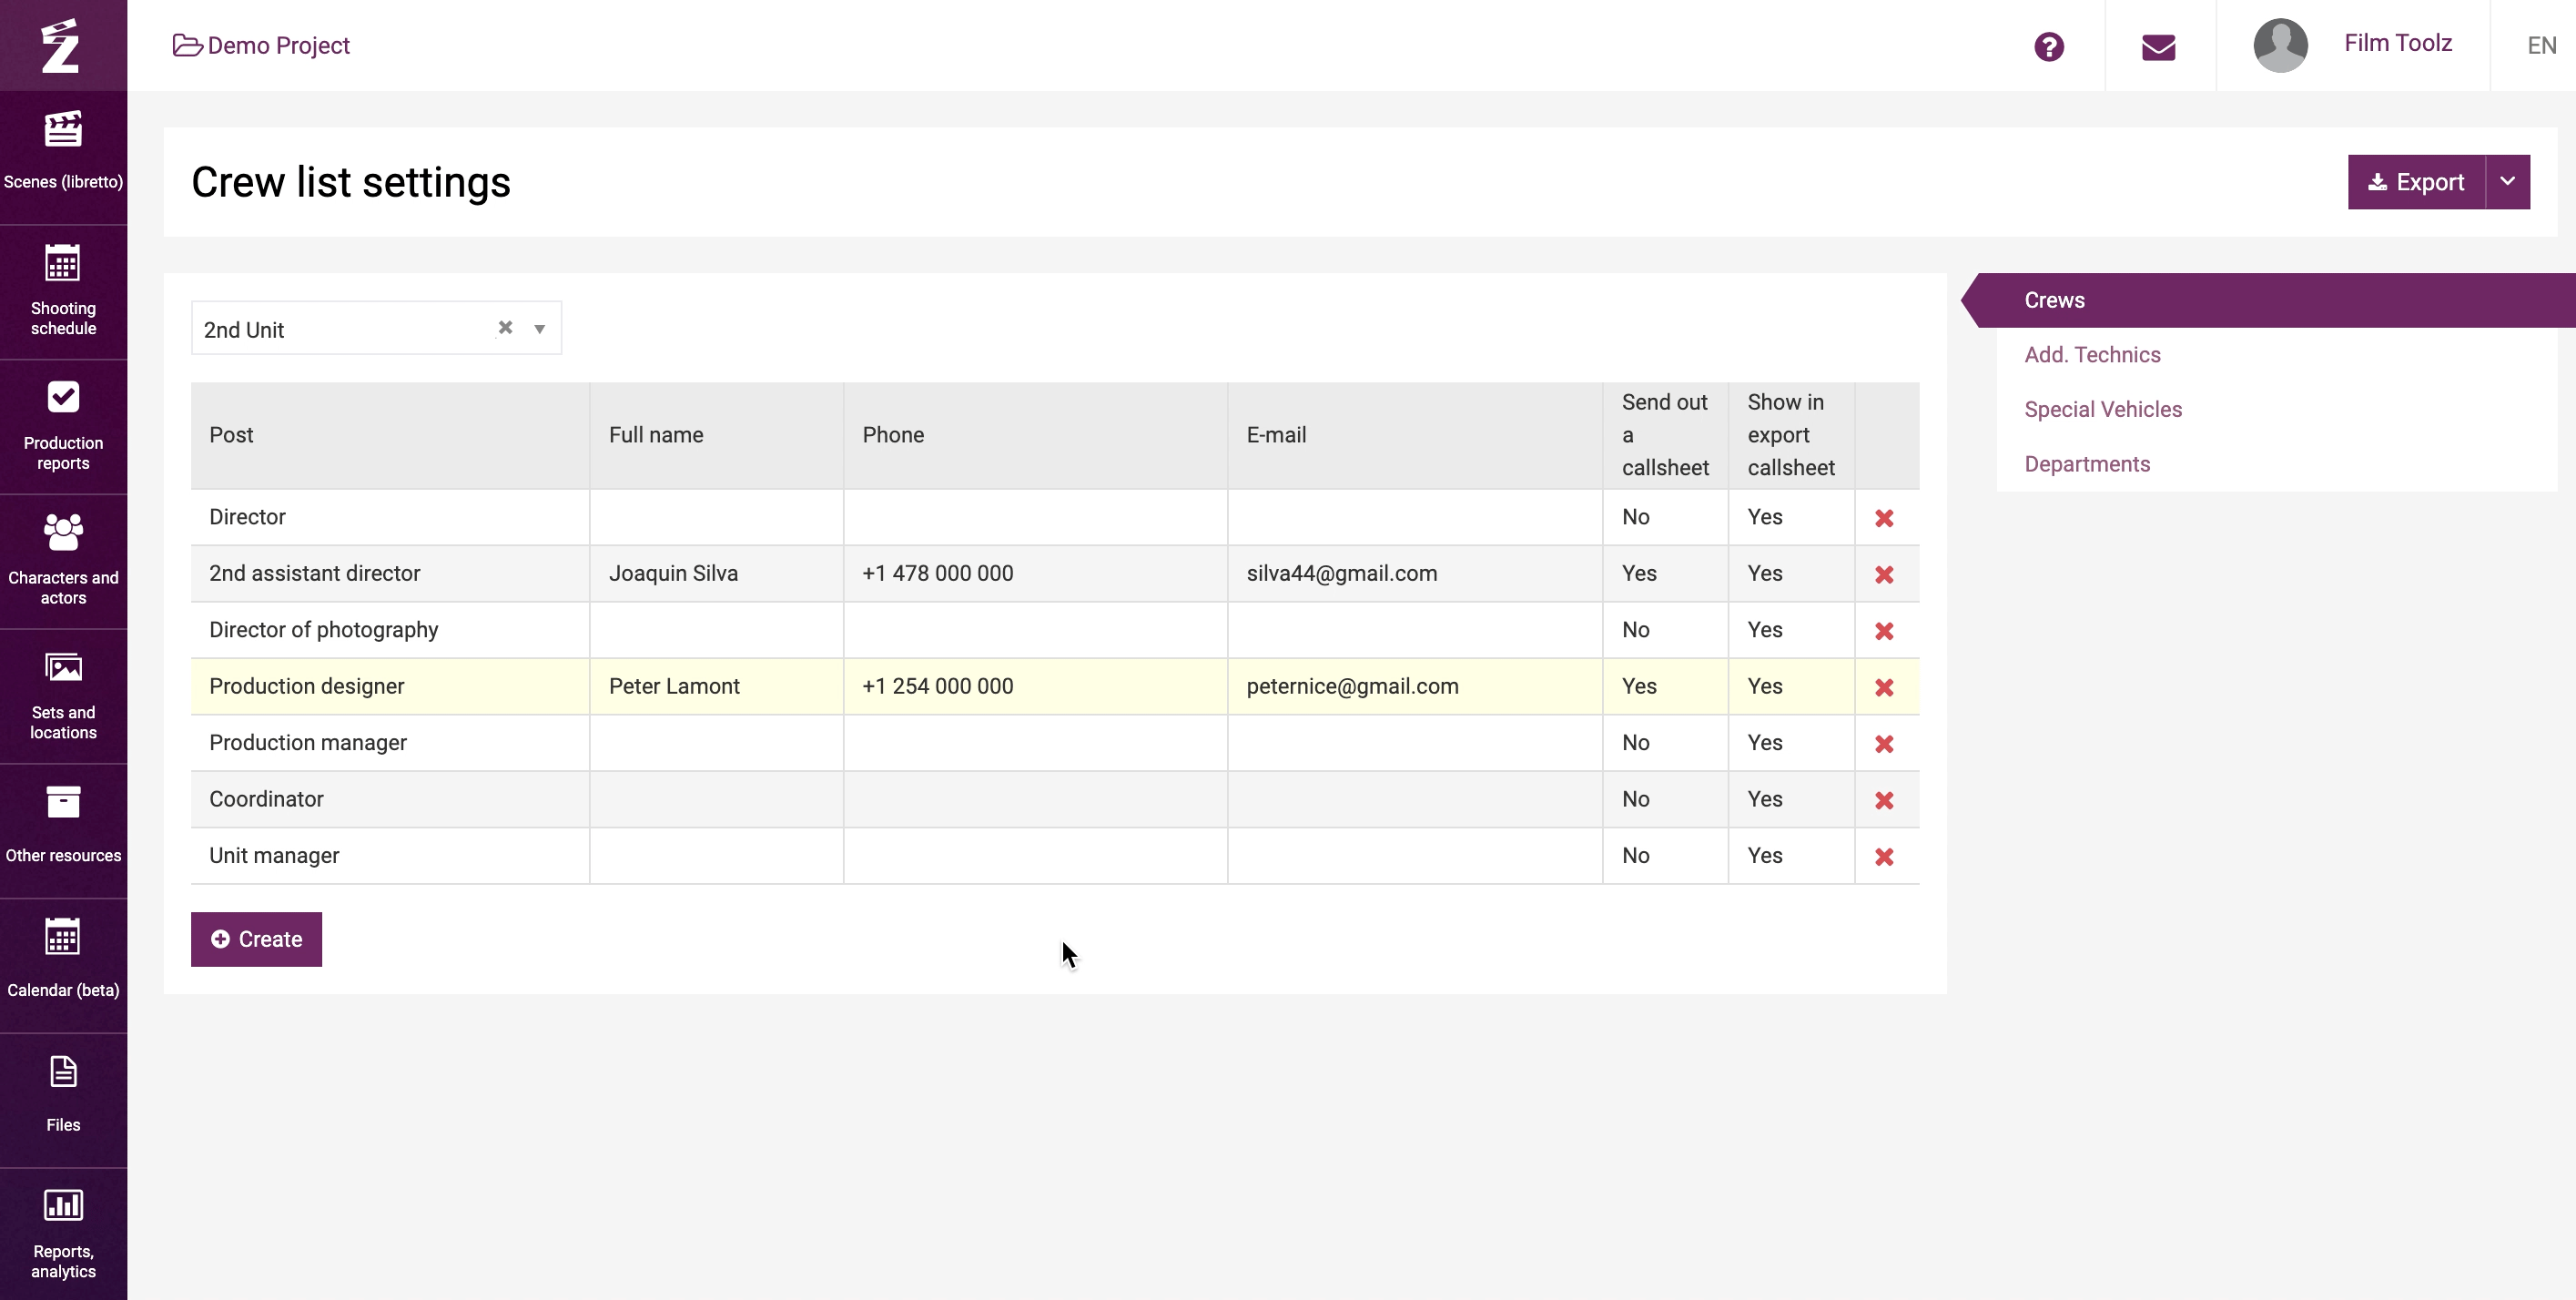Open the messages envelope icon
The image size is (2576, 1300).
pos(2158,47)
